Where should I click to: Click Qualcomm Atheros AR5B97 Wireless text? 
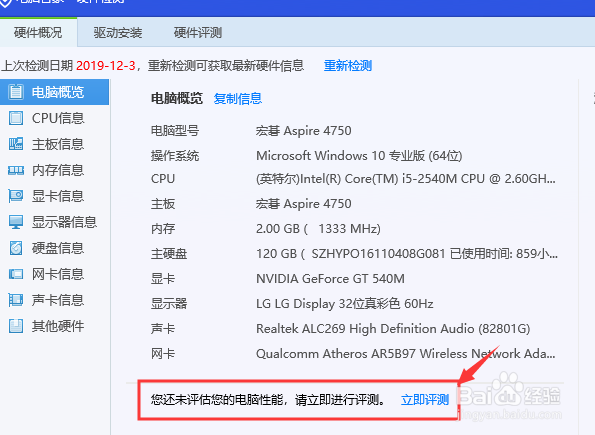[x=406, y=354]
